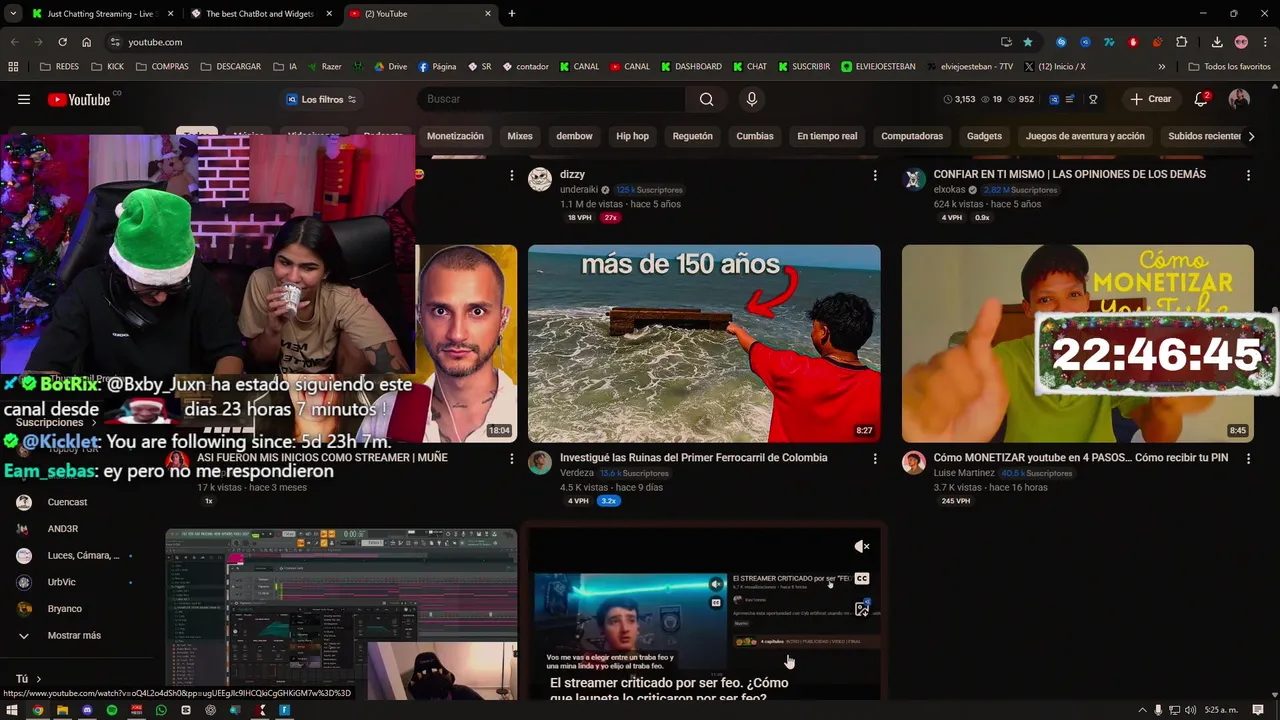Open the FL Studio screen video thumbnail
Screen dimensions: 1280x720
point(341,614)
